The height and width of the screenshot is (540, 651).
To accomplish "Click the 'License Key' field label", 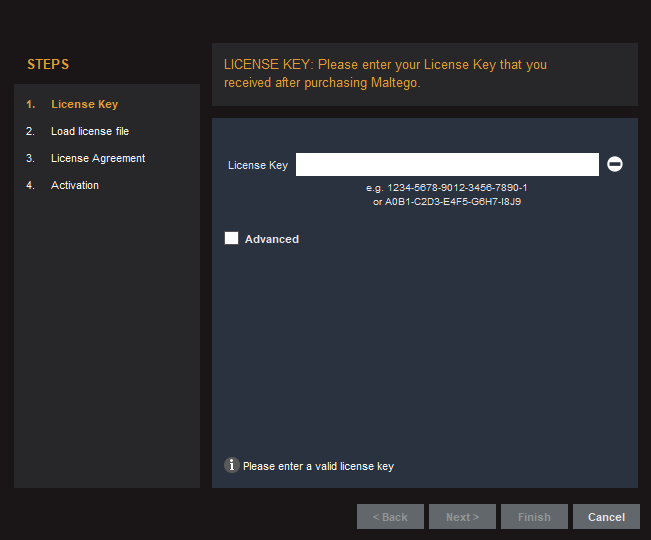I will 258,165.
